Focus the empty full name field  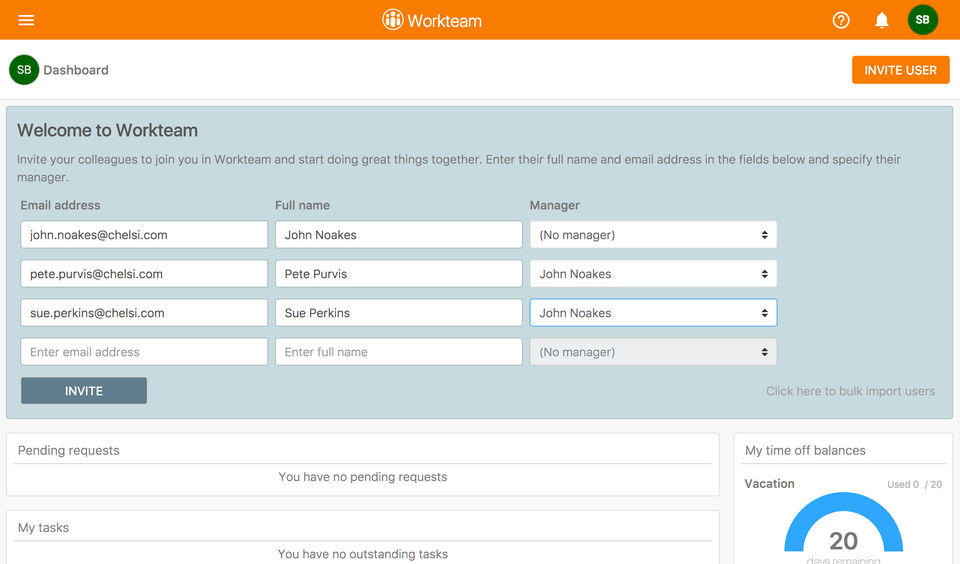[398, 352]
